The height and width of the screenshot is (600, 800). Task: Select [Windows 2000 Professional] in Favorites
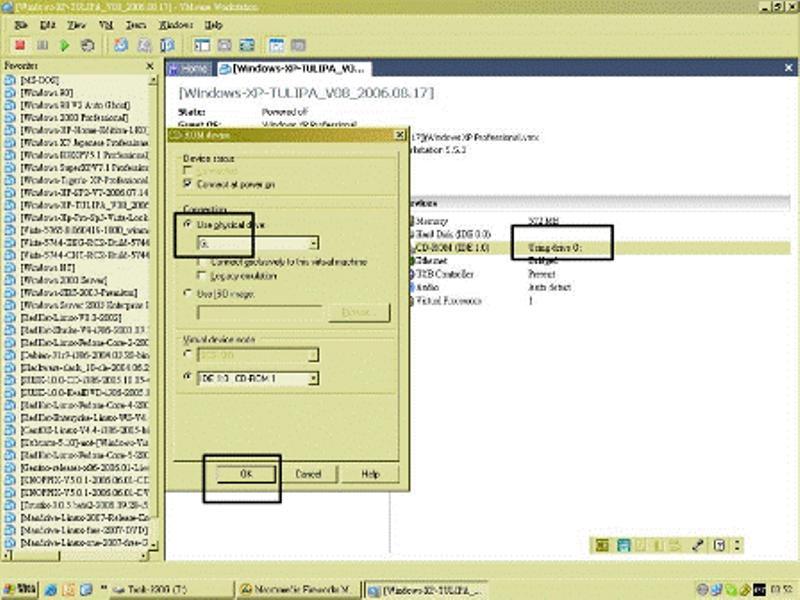(x=74, y=117)
